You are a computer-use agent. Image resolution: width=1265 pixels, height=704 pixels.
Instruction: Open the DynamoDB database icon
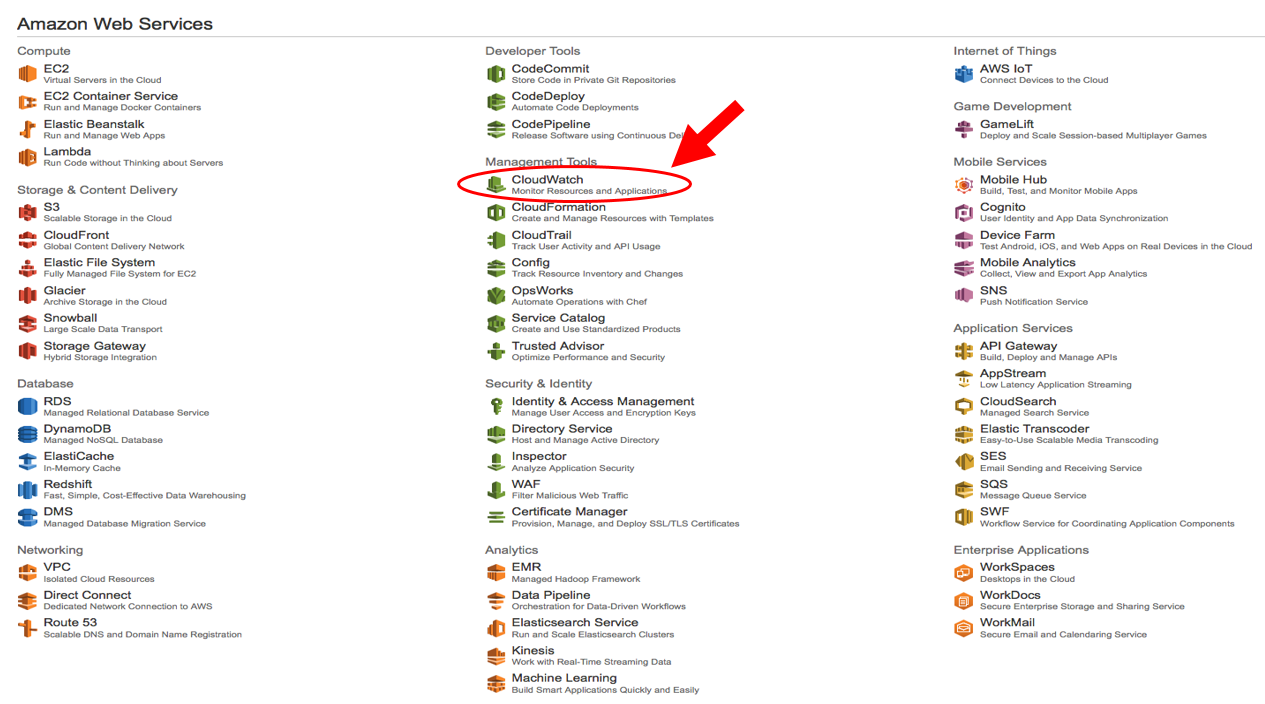click(x=27, y=434)
